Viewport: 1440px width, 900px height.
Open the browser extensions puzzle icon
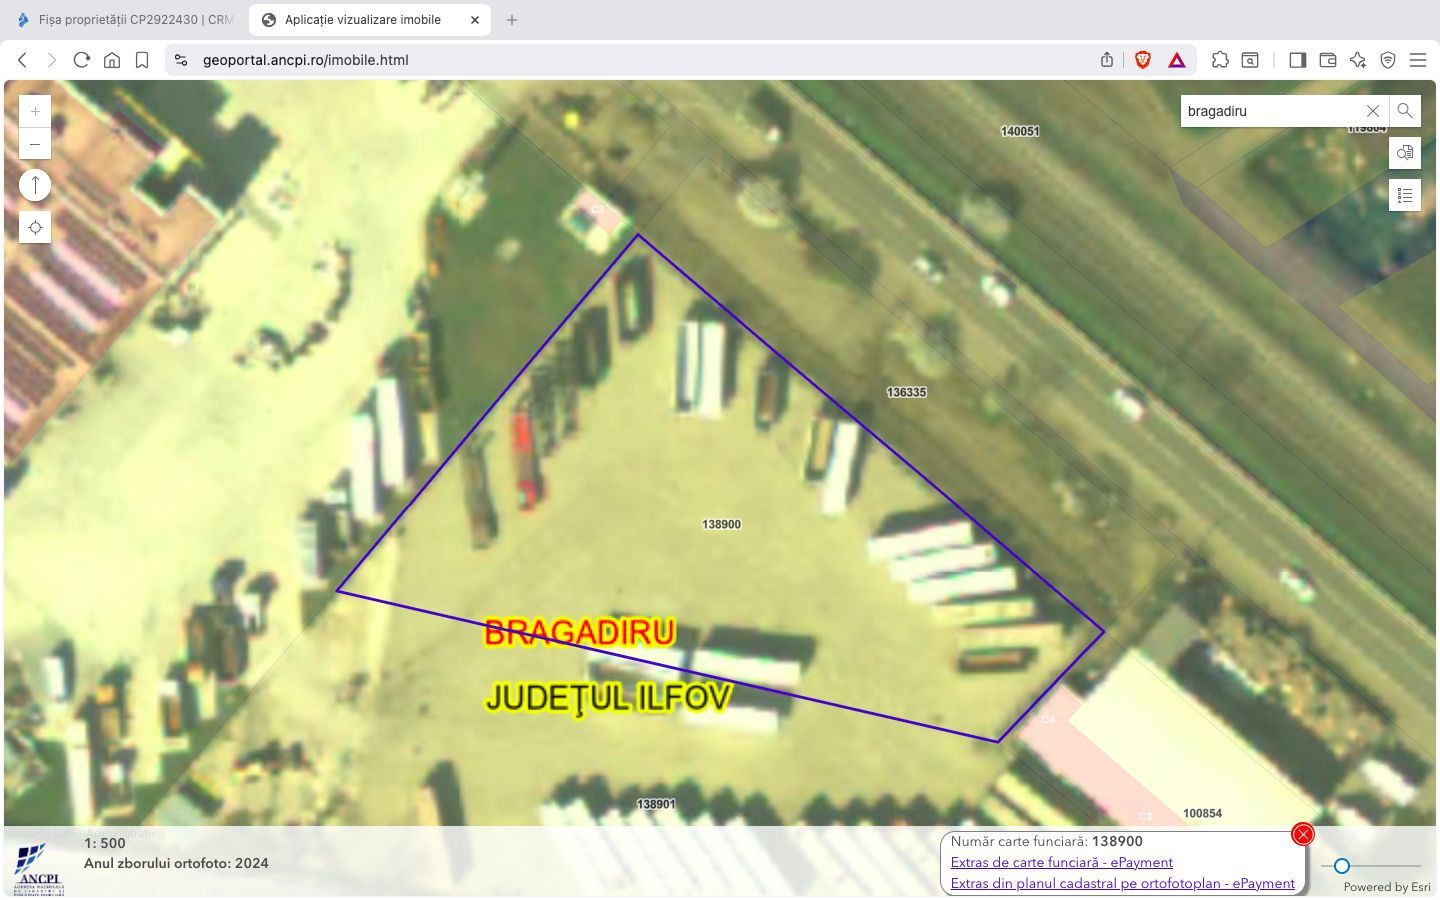[x=1220, y=60]
